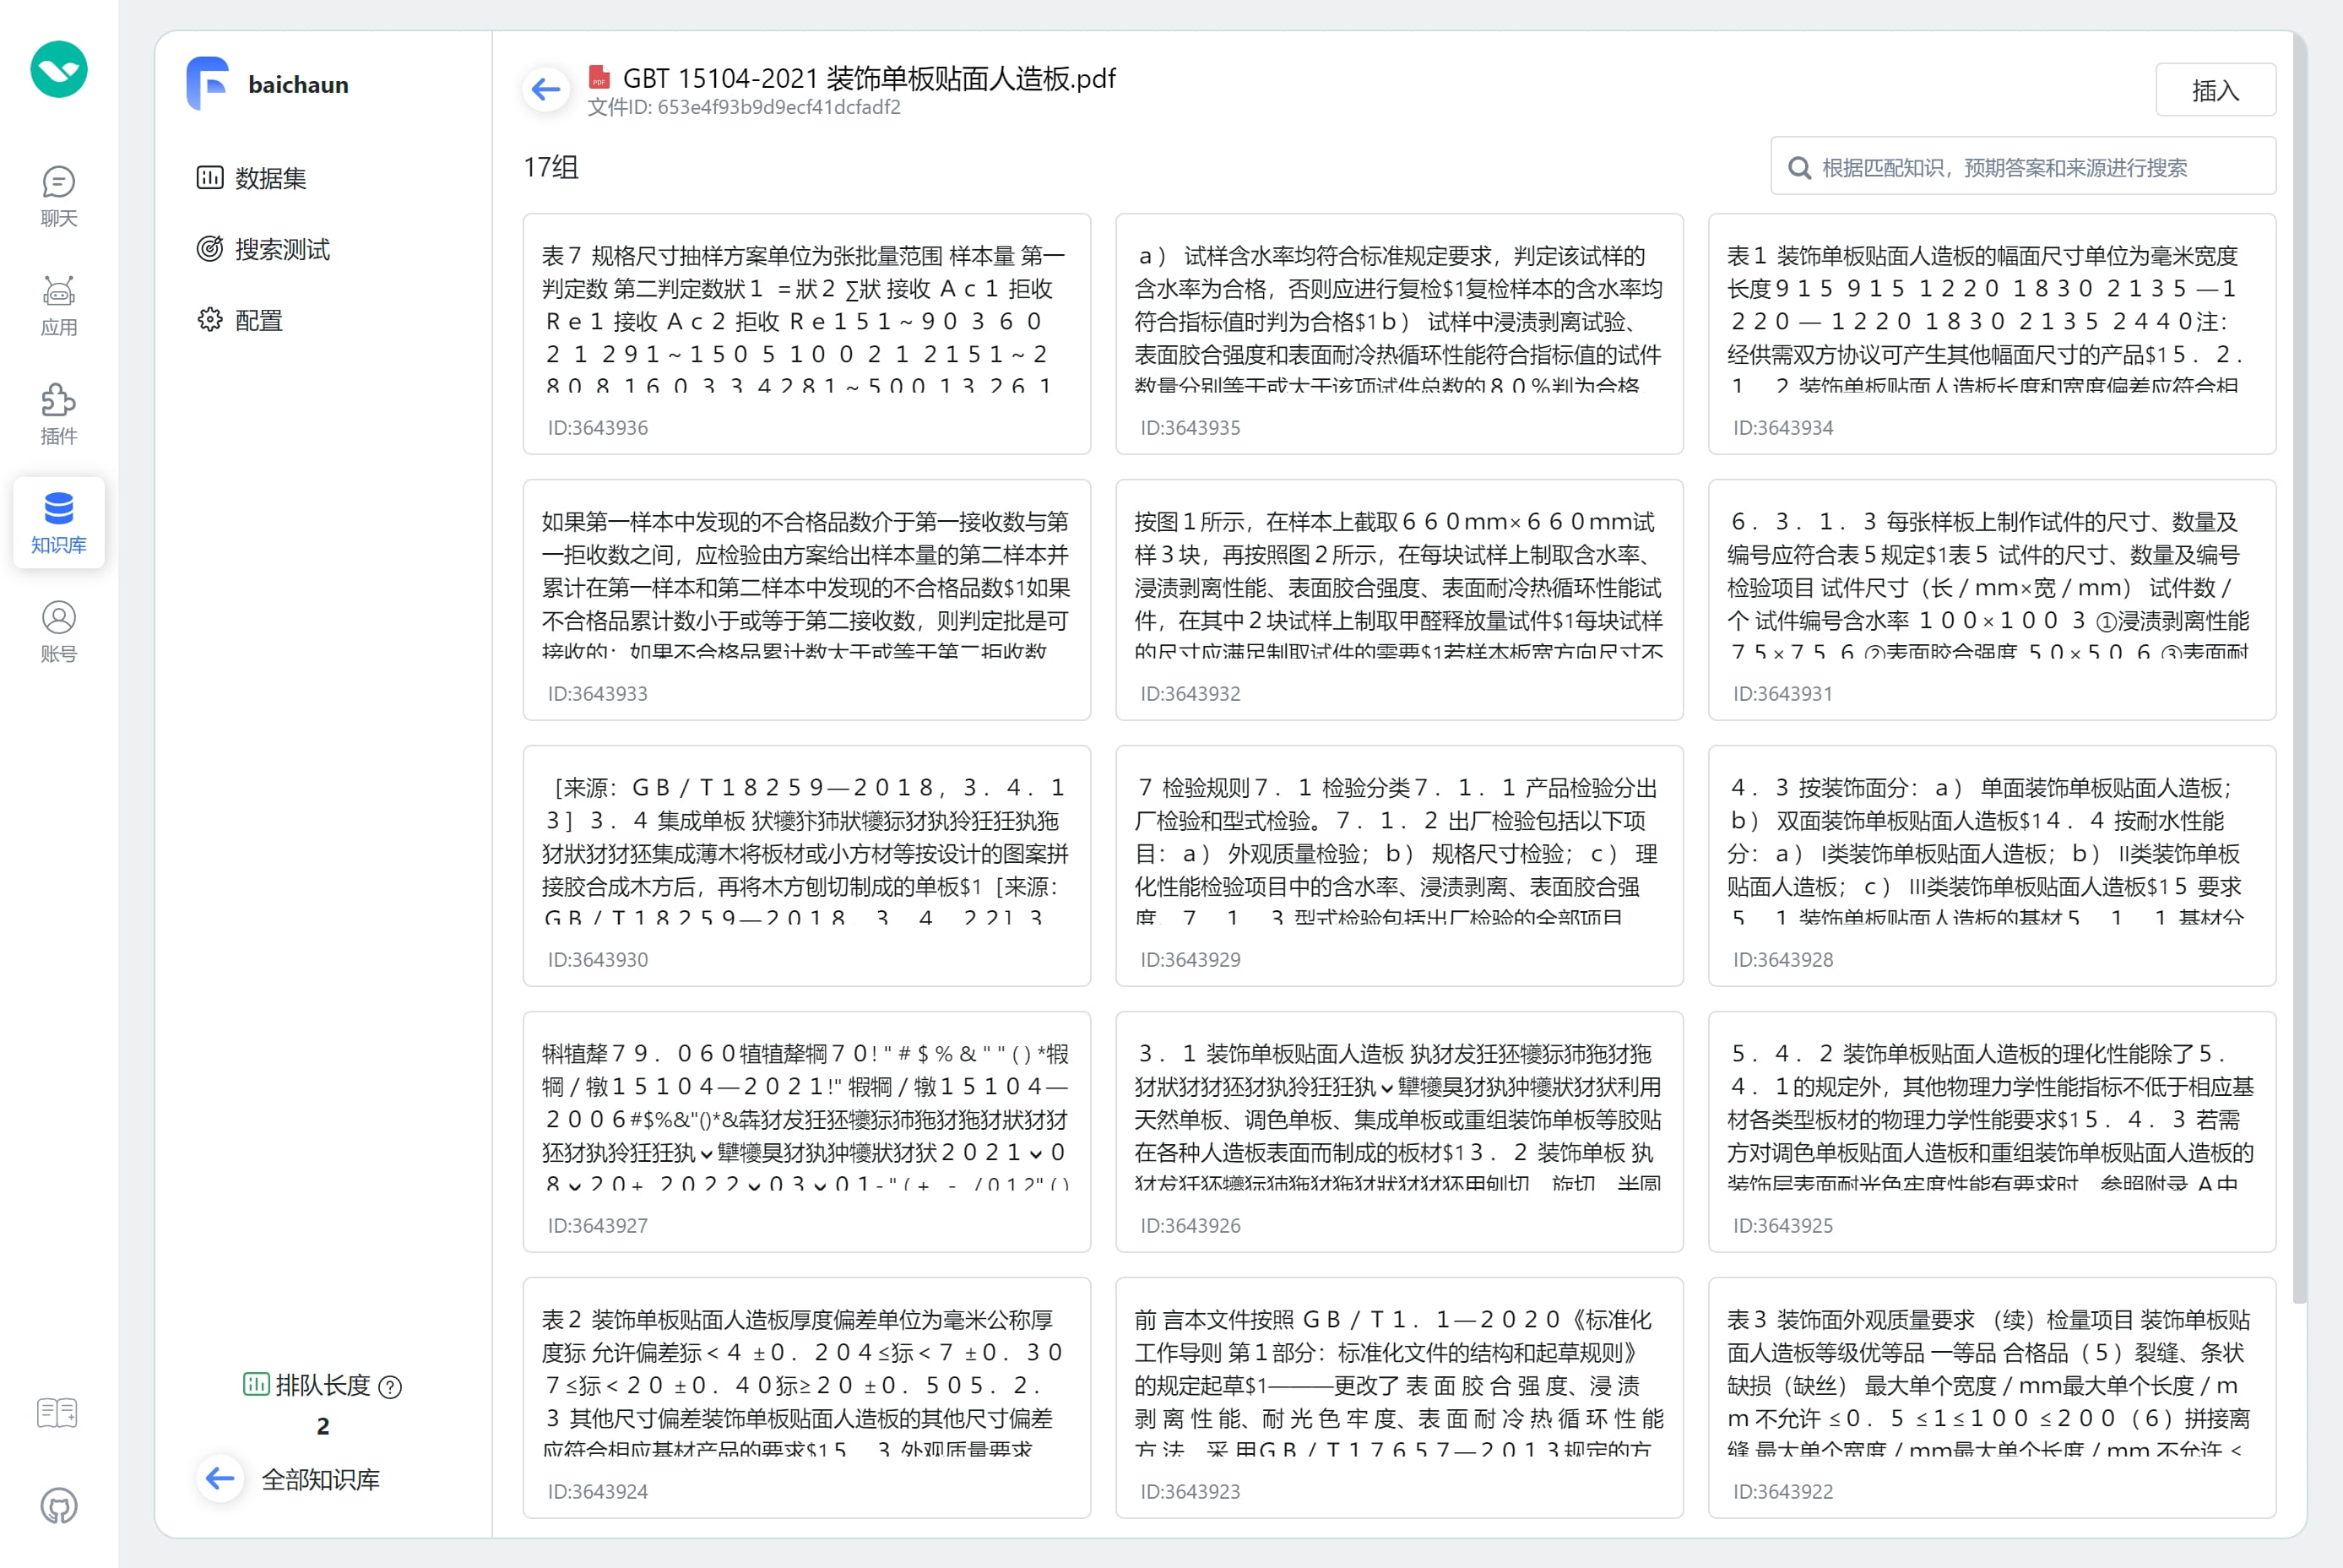Screen dimensions: 2343x1568
Task: Open the Account (账号) profile icon
Action: tap(58, 631)
